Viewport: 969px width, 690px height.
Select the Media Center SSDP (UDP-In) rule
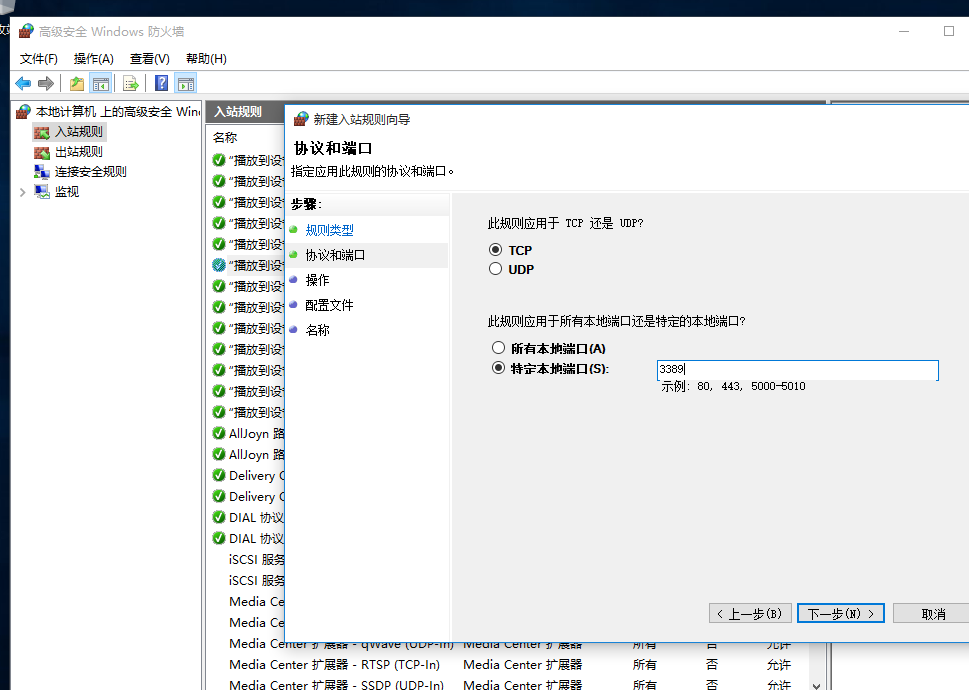coord(336,685)
